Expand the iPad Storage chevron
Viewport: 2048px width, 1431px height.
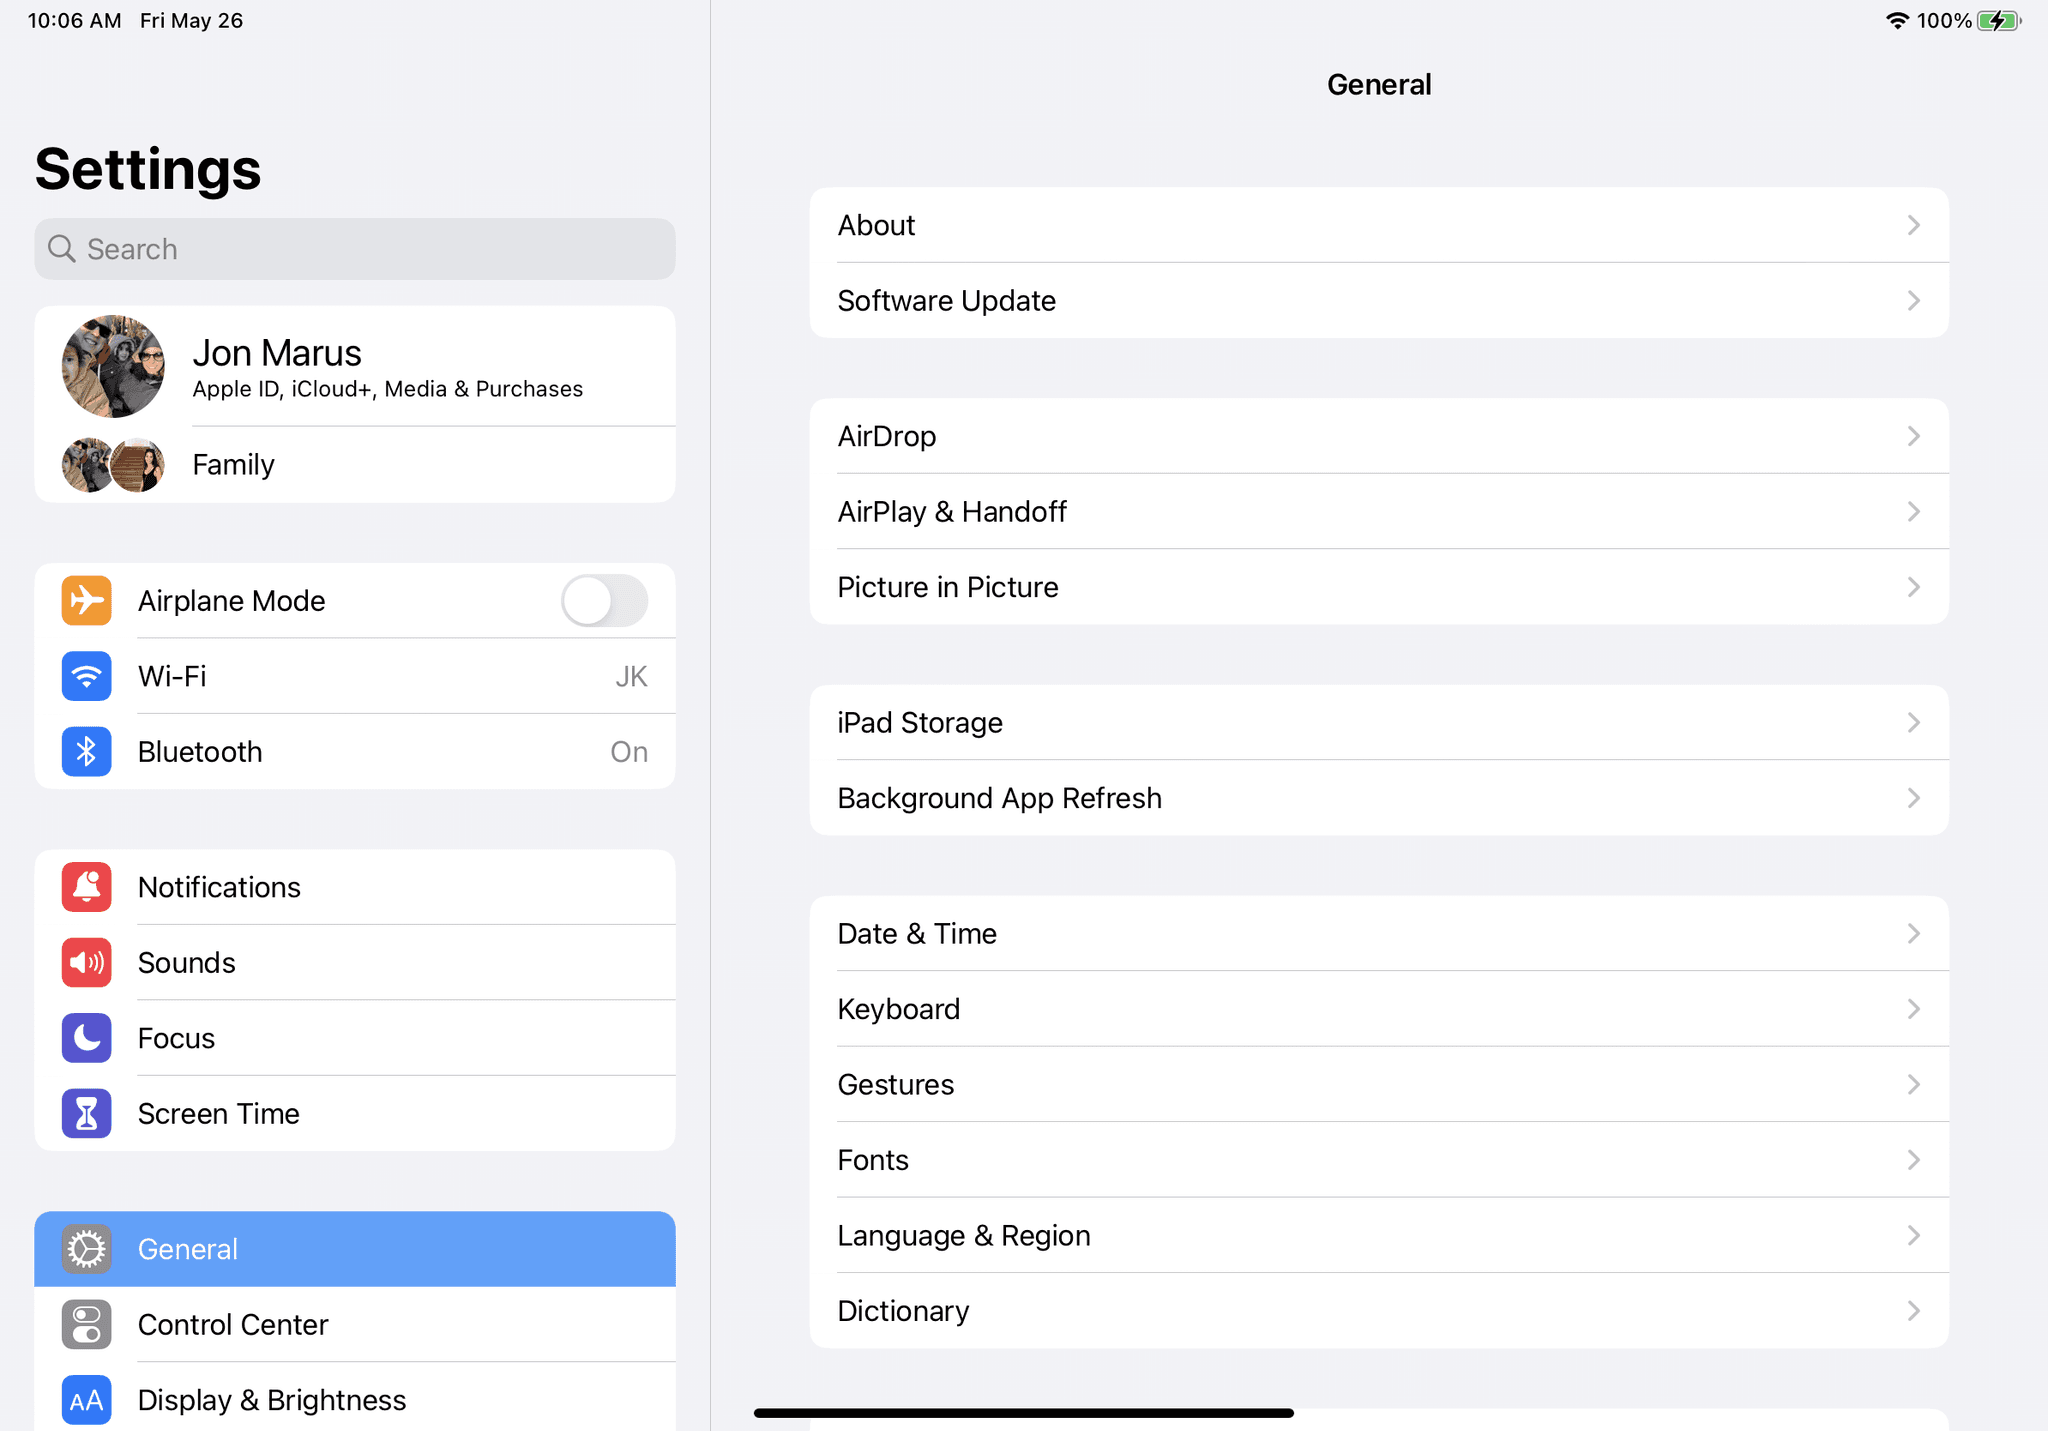[1913, 722]
